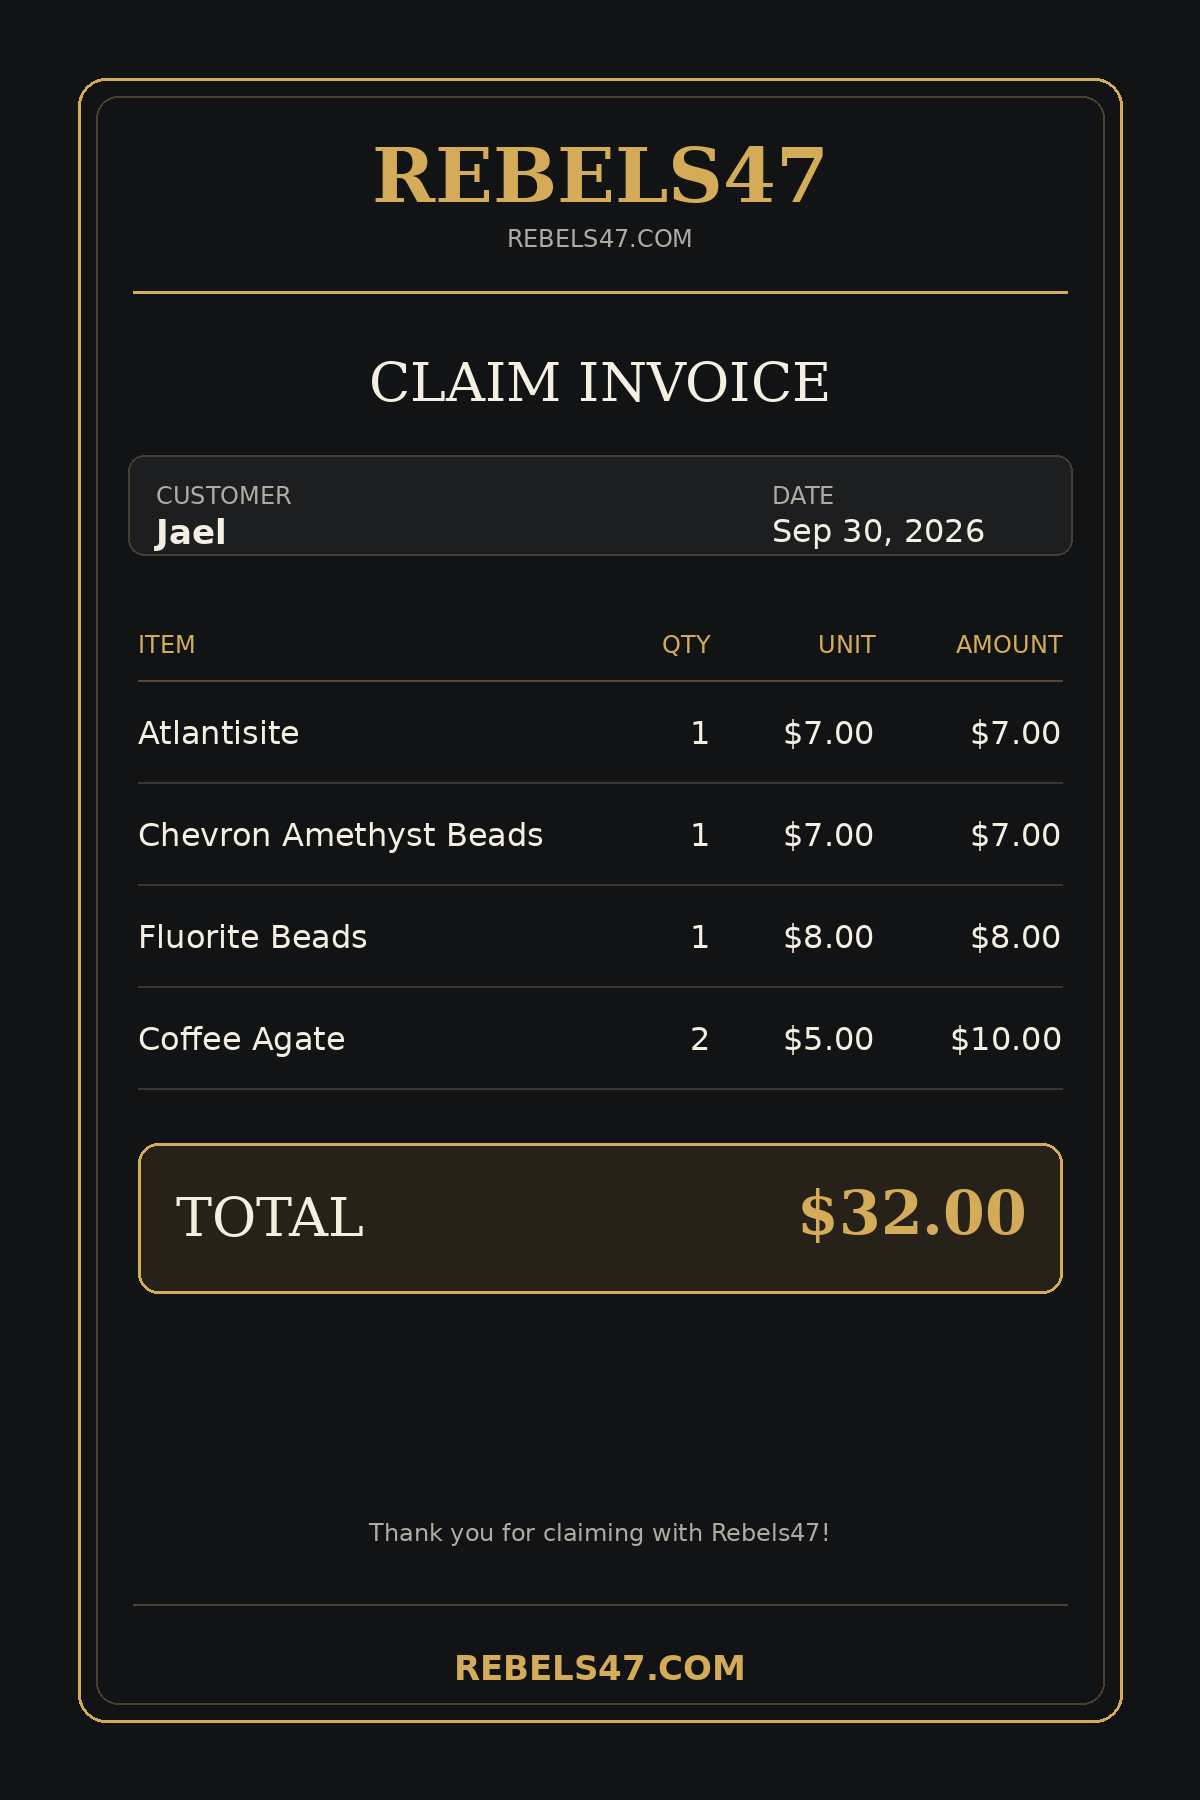The width and height of the screenshot is (1200, 1800).
Task: Select the Atlantisite item row
Action: coord(600,733)
